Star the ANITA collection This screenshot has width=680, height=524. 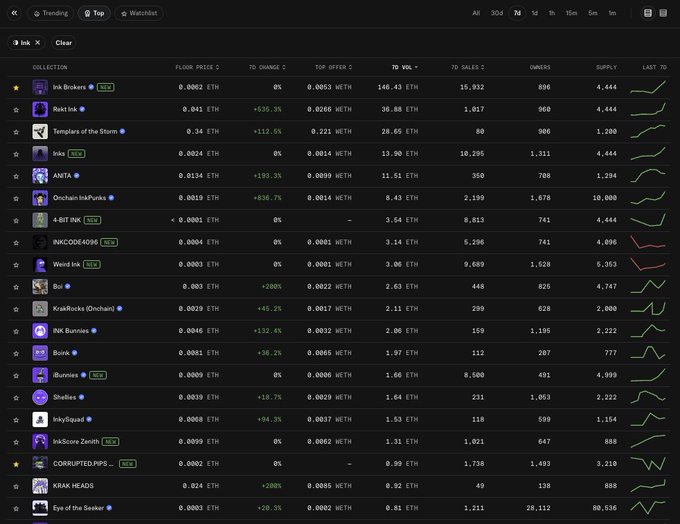[16, 176]
